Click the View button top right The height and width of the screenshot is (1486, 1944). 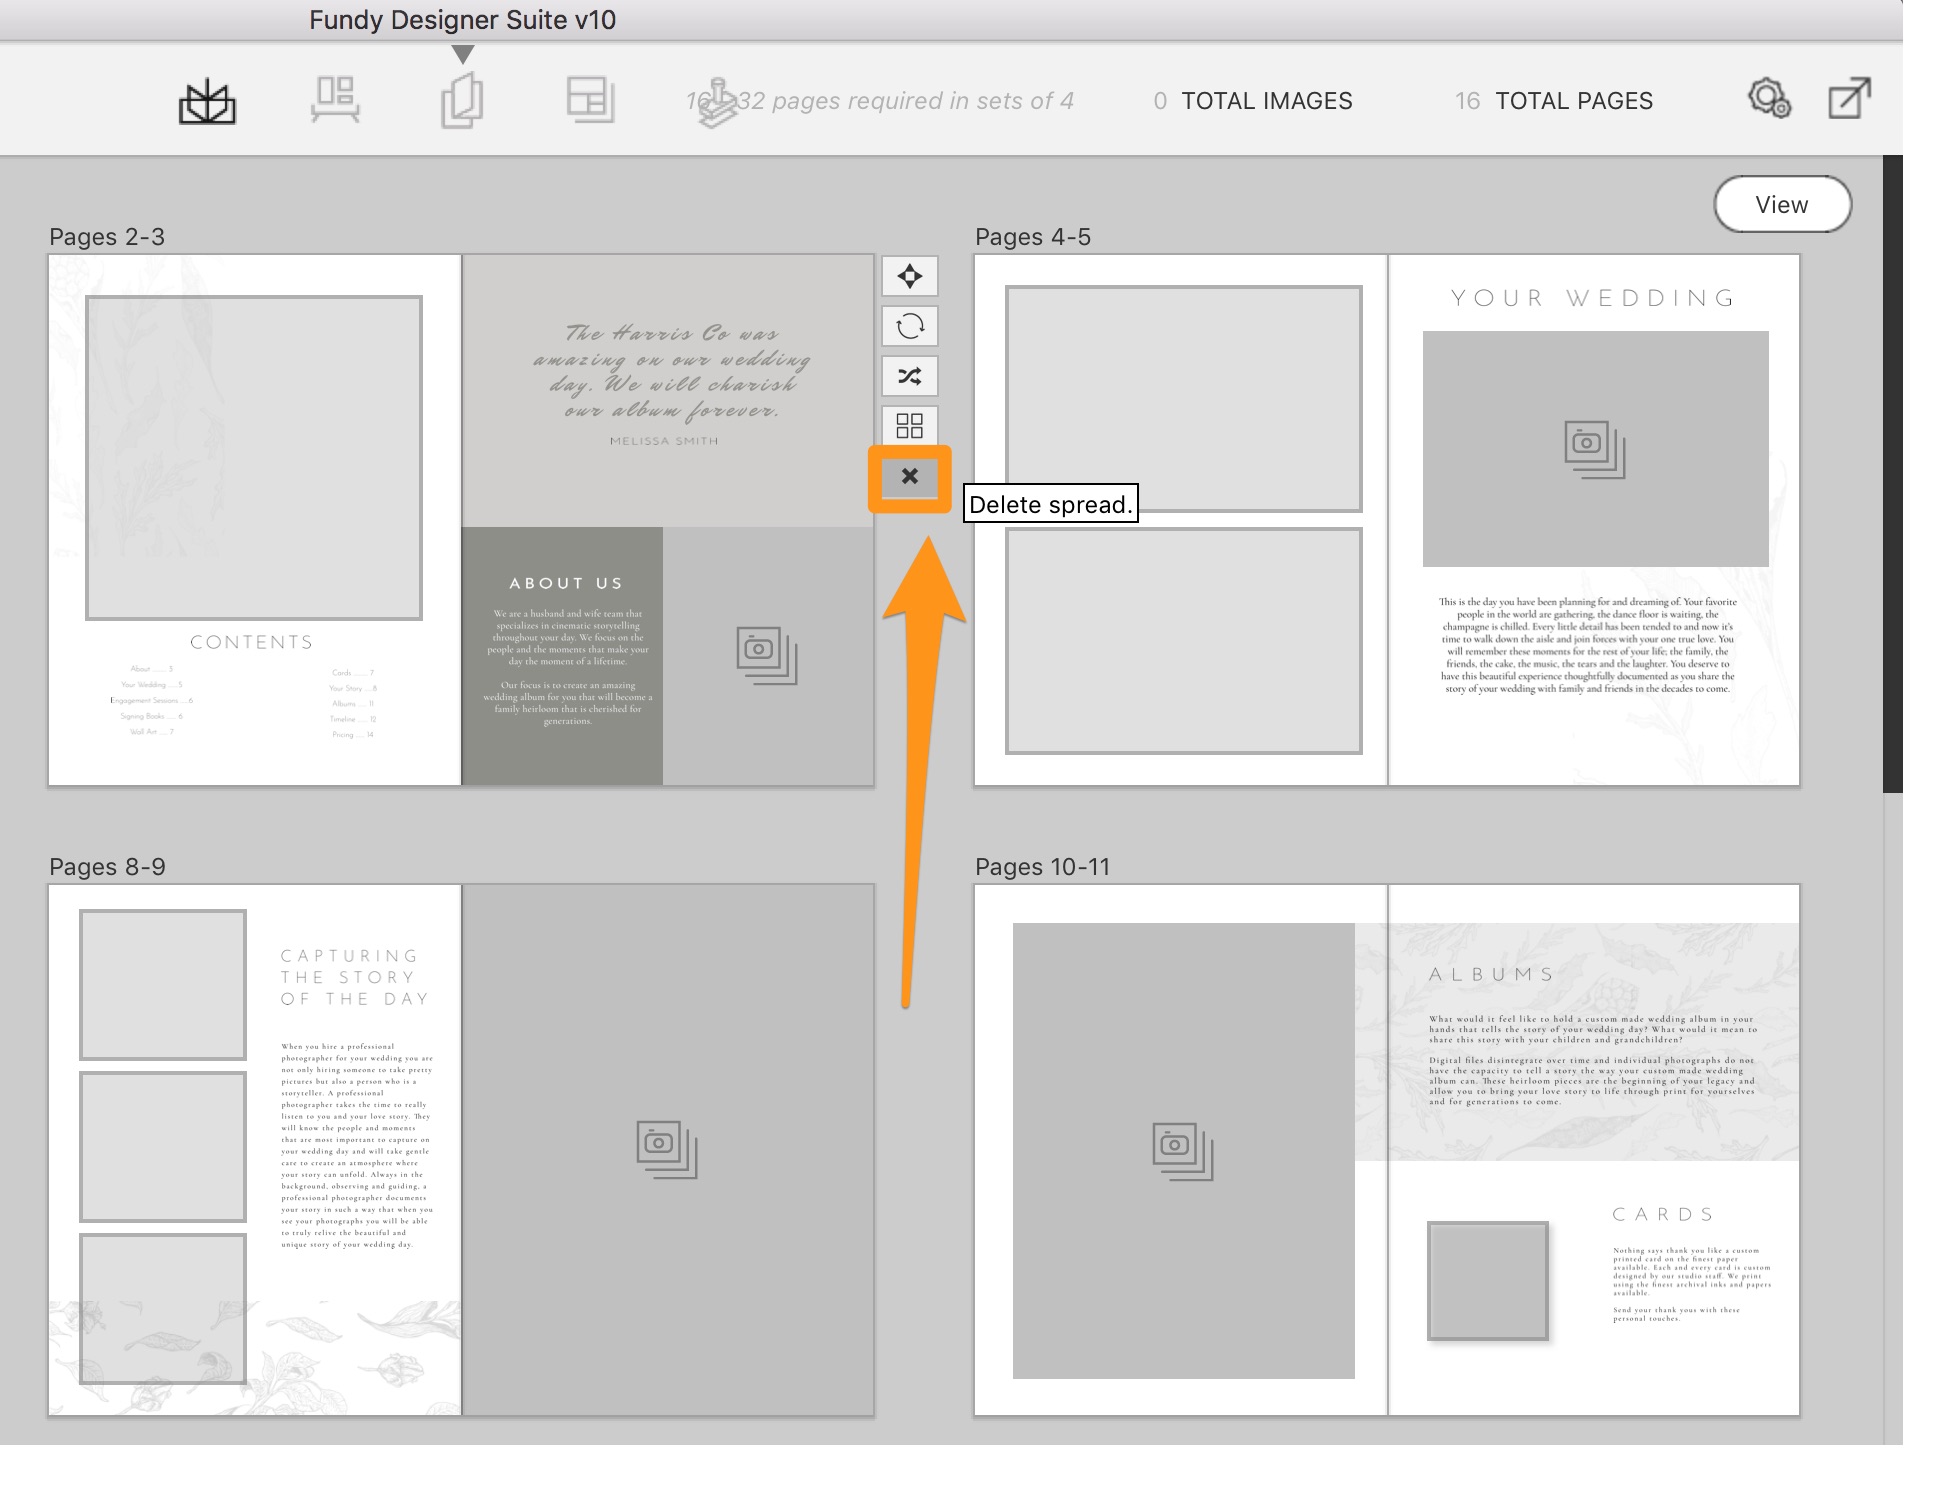(x=1782, y=204)
